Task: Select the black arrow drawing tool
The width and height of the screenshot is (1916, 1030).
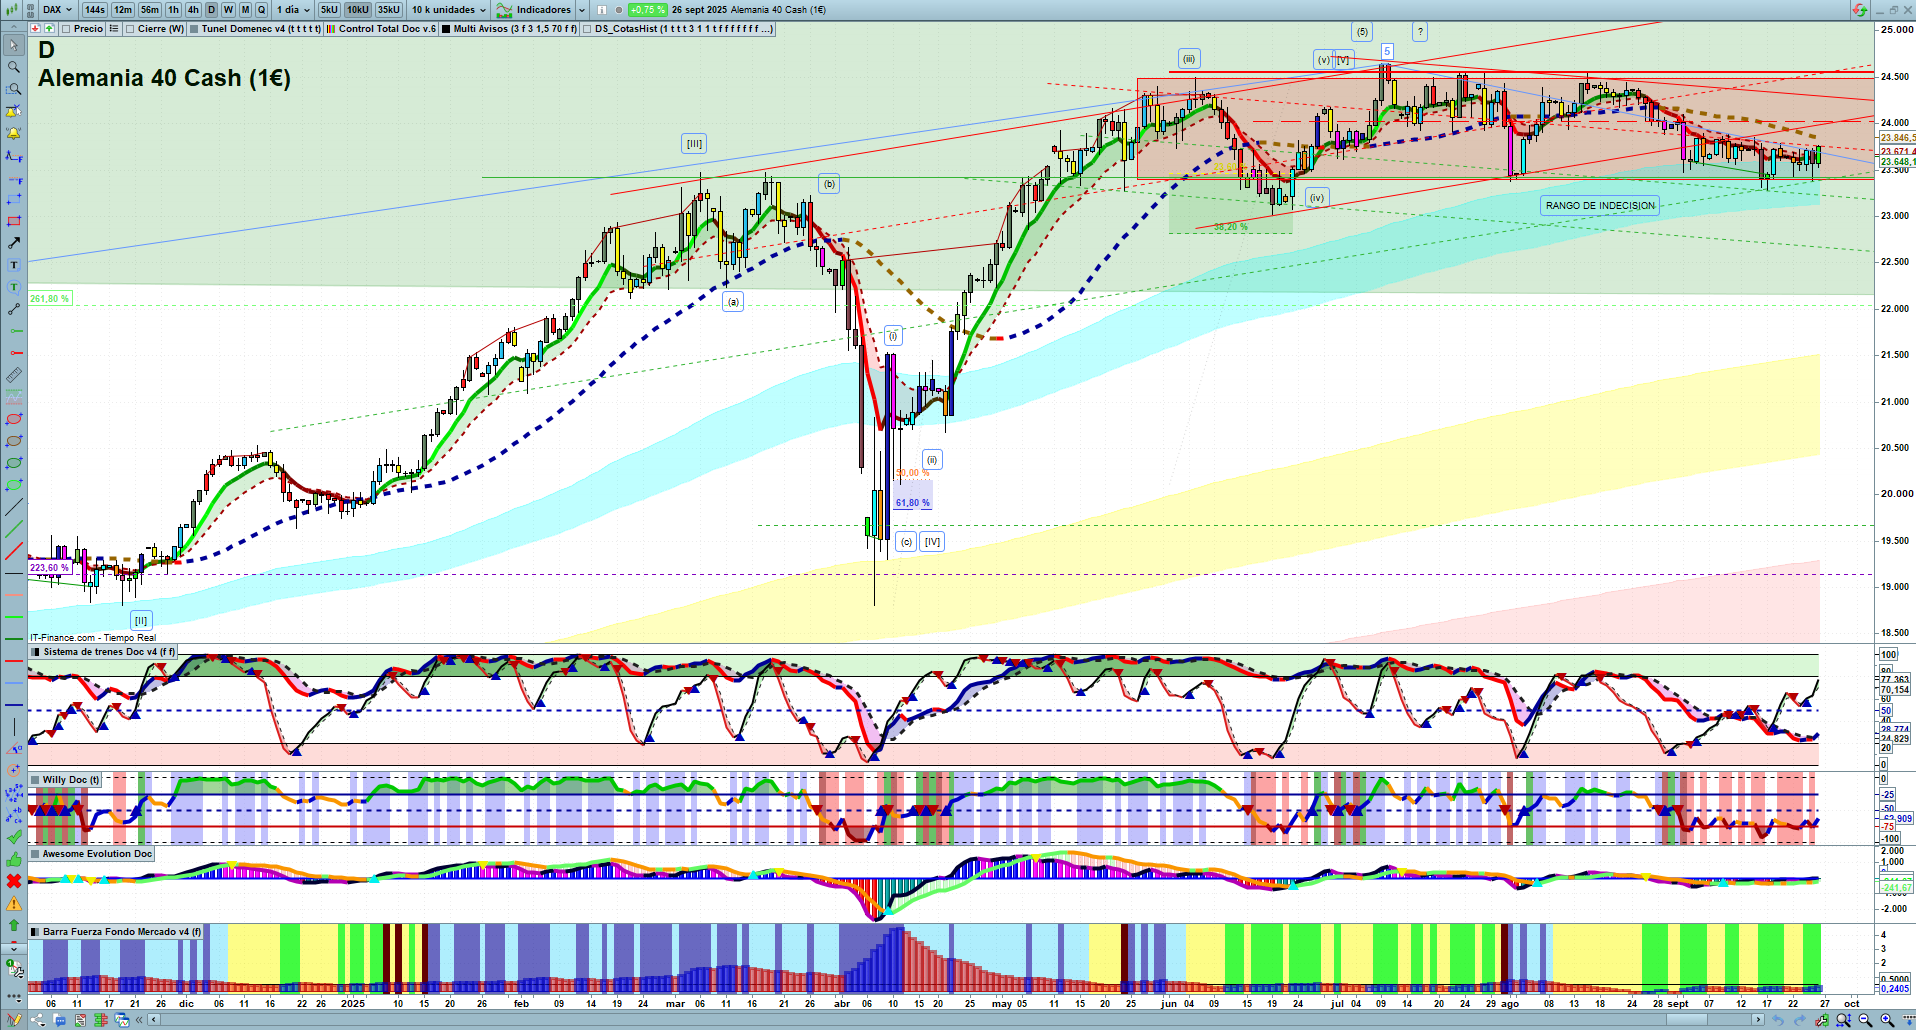Action: (14, 243)
